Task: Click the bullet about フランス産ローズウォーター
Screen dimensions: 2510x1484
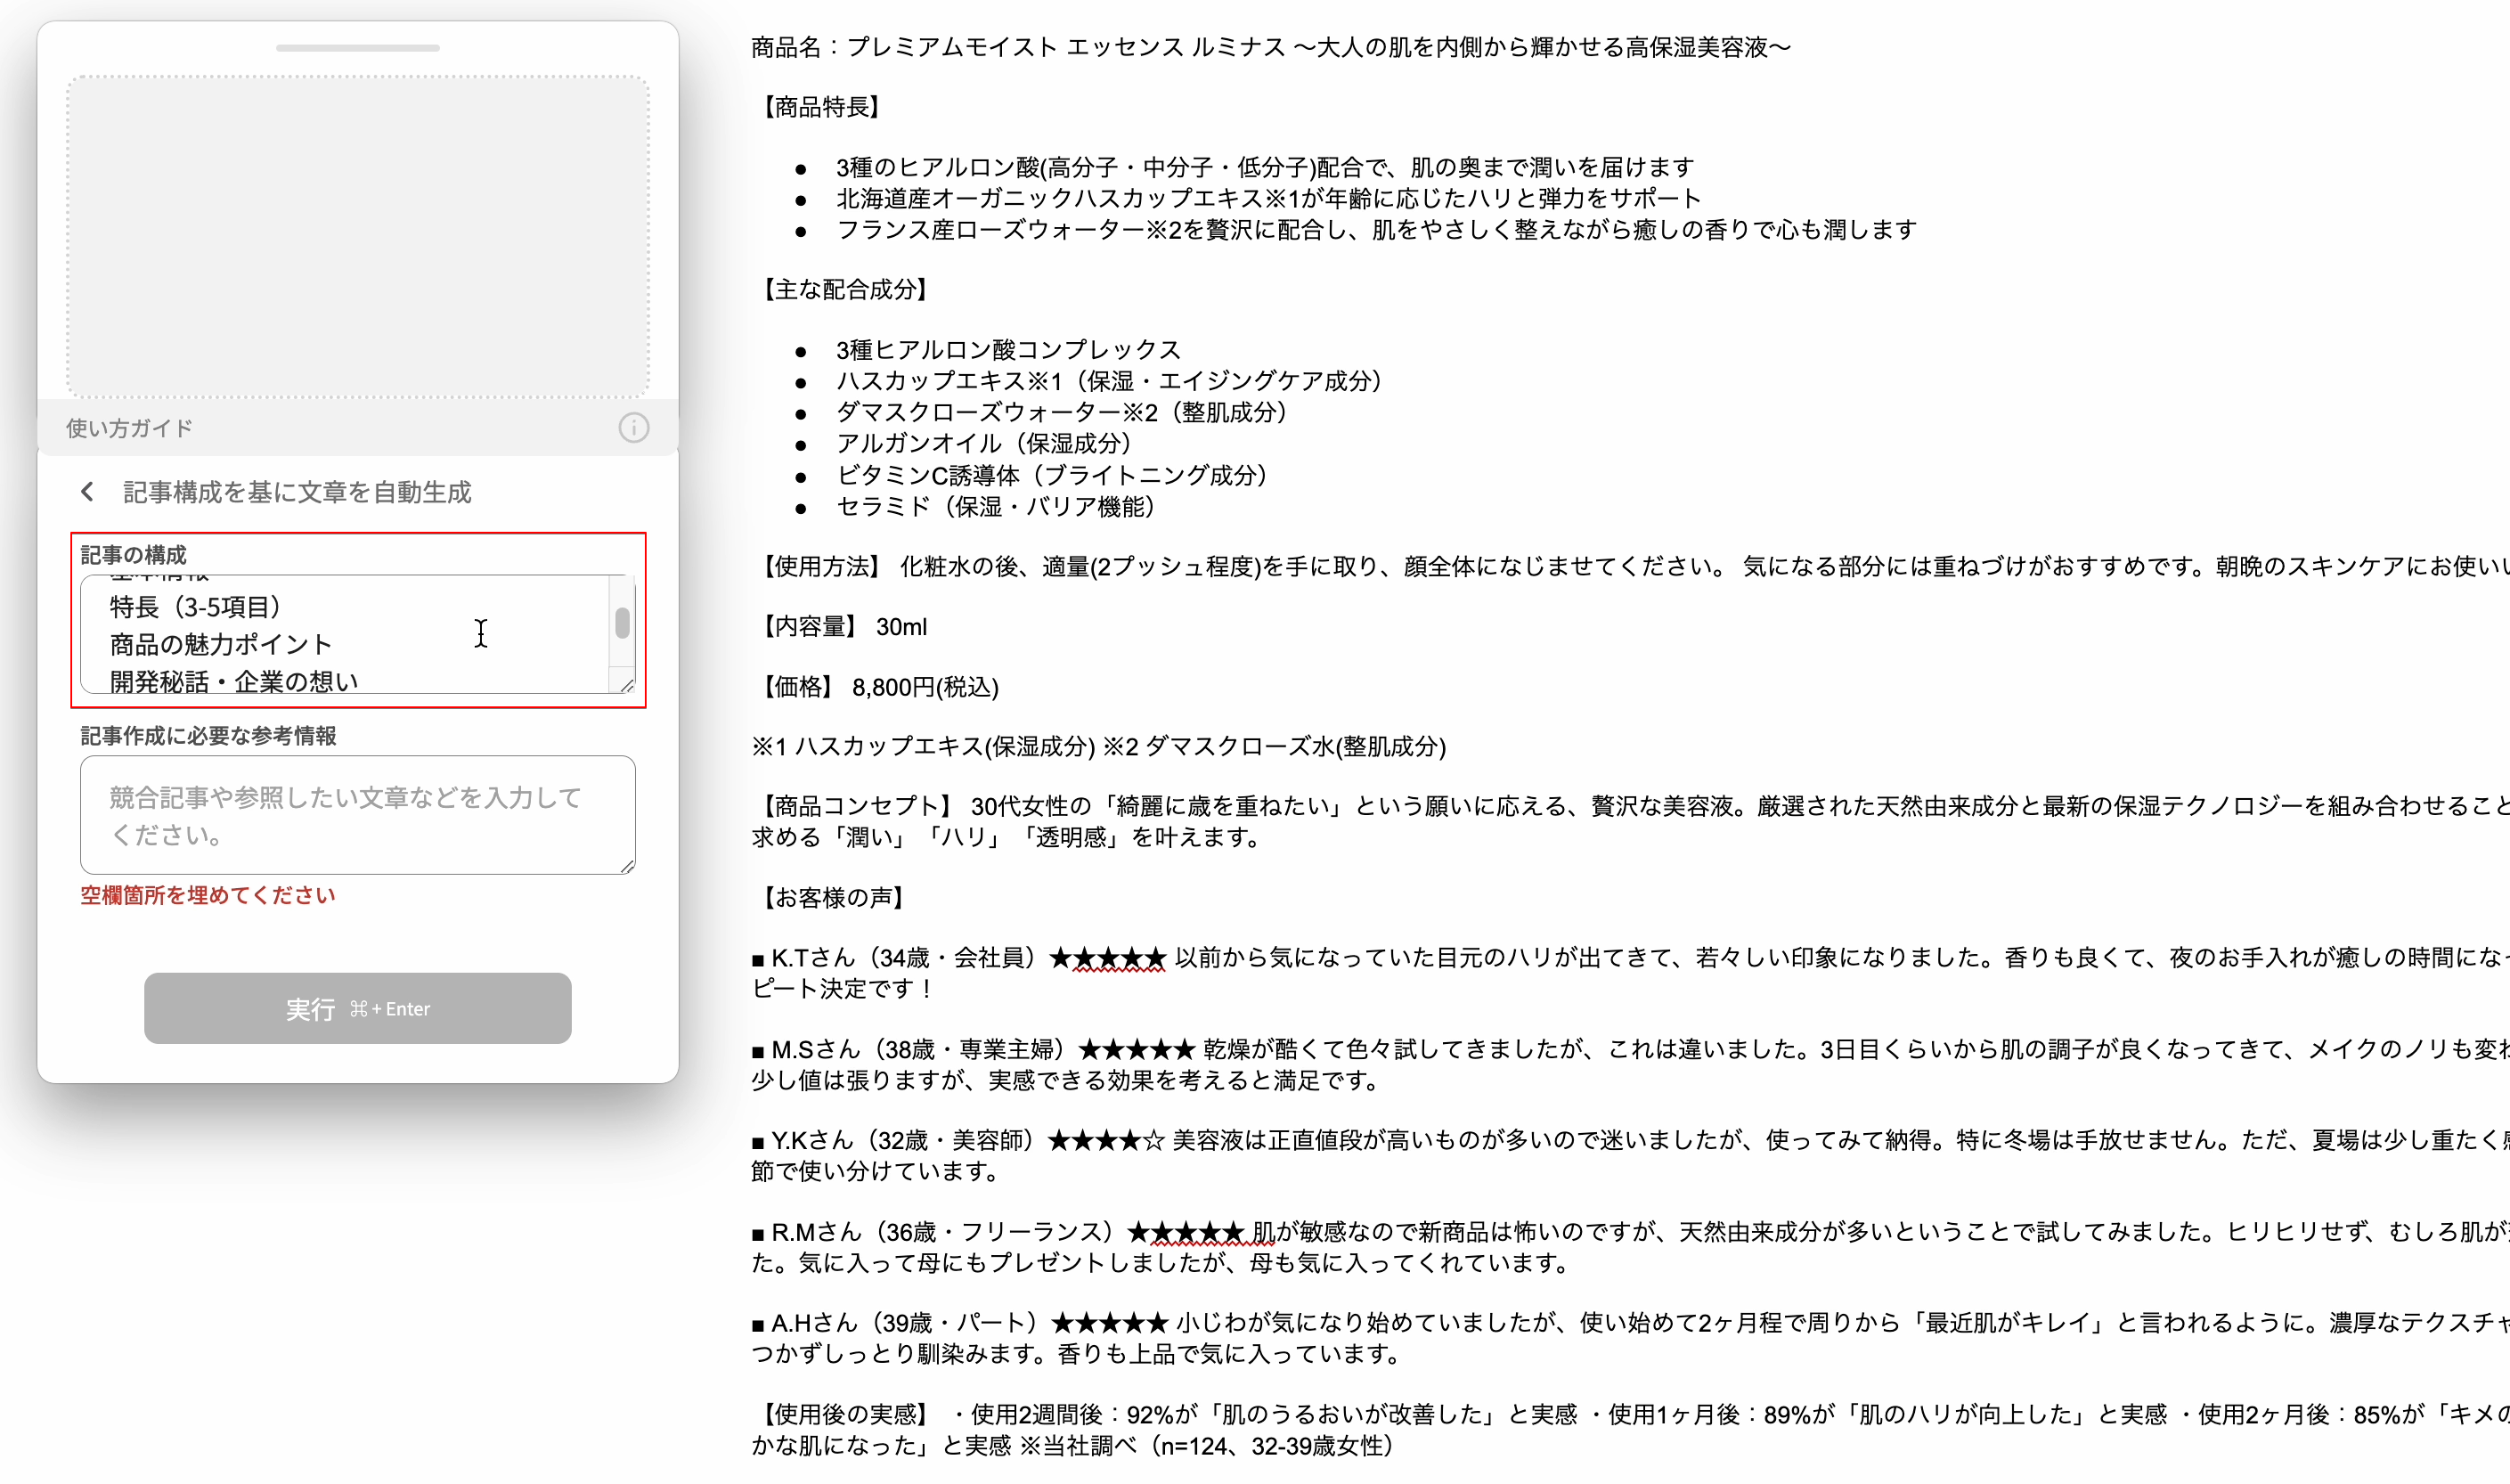Action: pos(1377,230)
